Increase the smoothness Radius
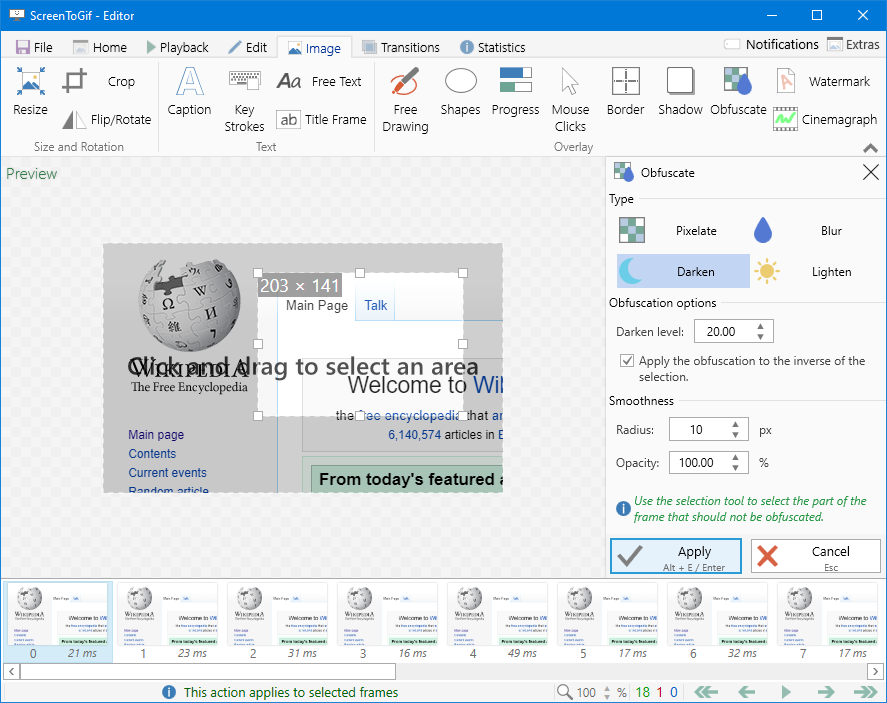This screenshot has width=887, height=703. click(735, 425)
